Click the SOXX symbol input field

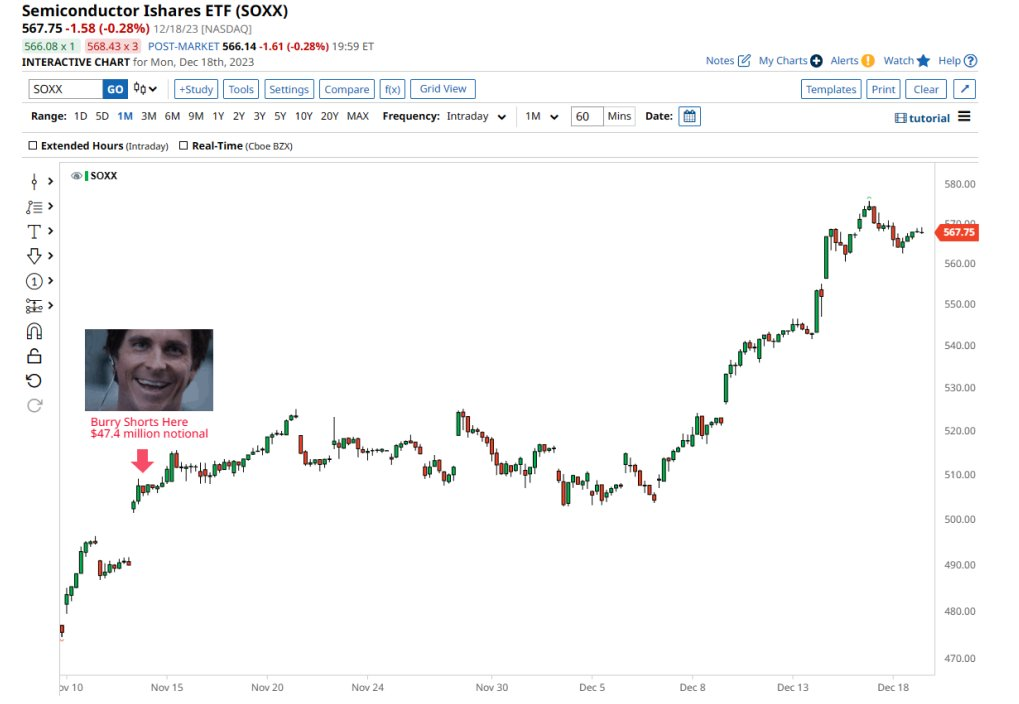coord(66,89)
